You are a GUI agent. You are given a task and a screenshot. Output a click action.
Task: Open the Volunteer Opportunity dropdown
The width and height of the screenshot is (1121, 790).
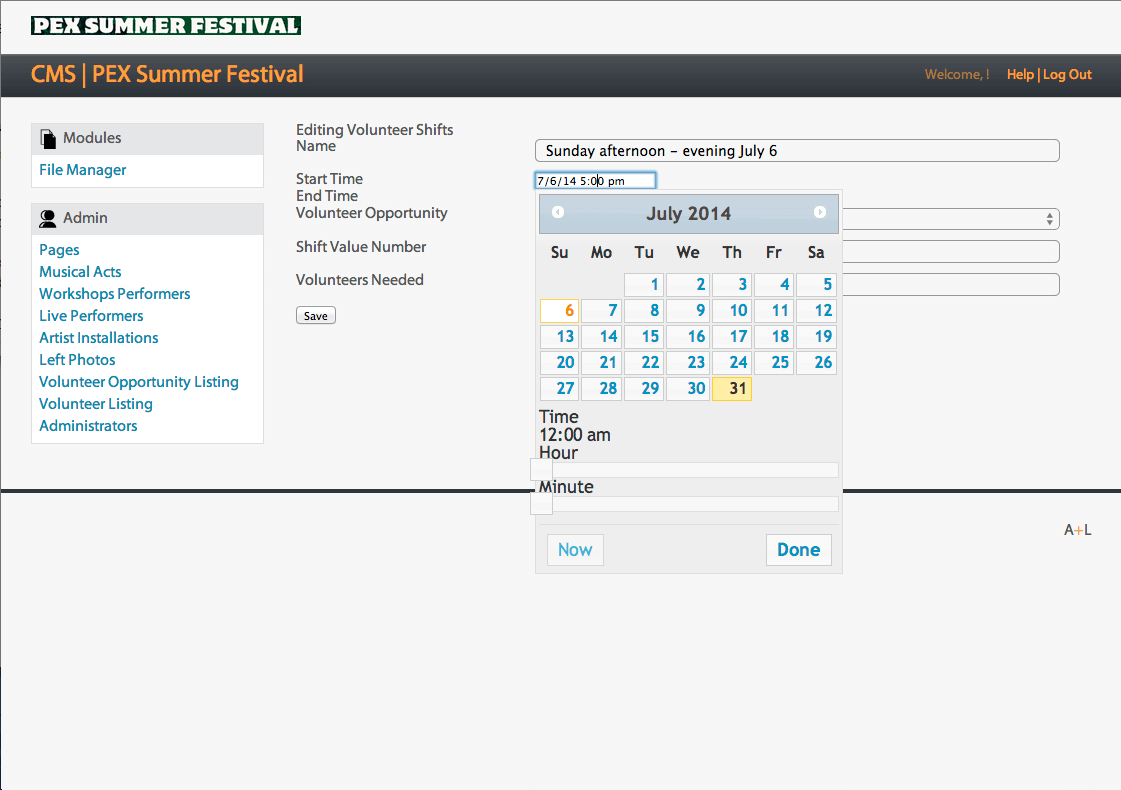pyautogui.click(x=950, y=219)
